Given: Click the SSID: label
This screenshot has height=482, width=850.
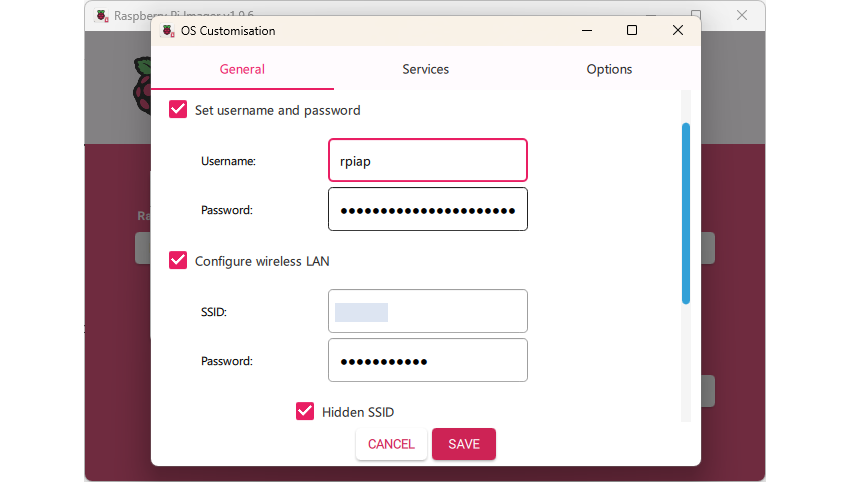Looking at the screenshot, I should pos(214,312).
